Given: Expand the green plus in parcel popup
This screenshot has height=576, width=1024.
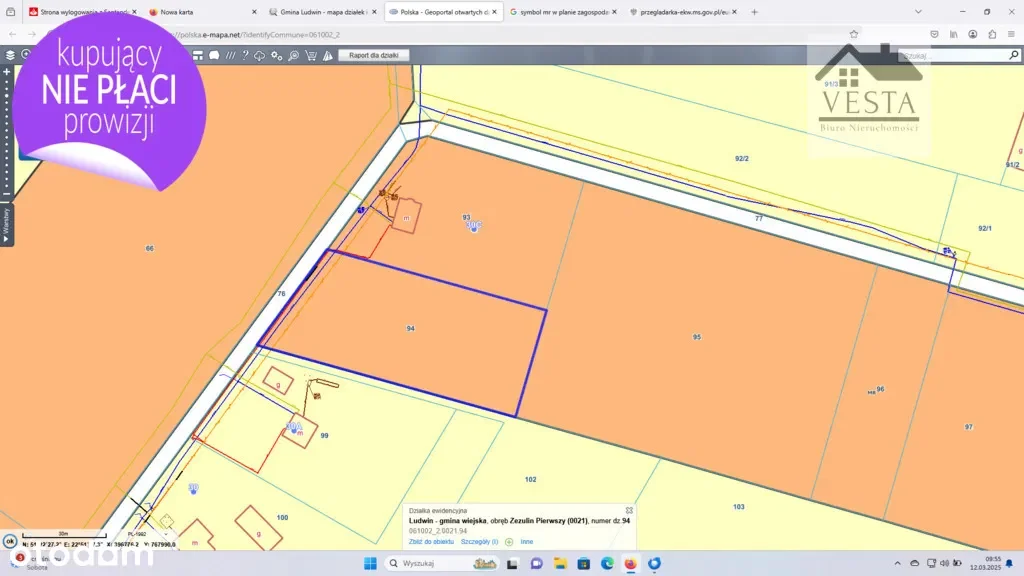Looking at the screenshot, I should click(x=509, y=541).
